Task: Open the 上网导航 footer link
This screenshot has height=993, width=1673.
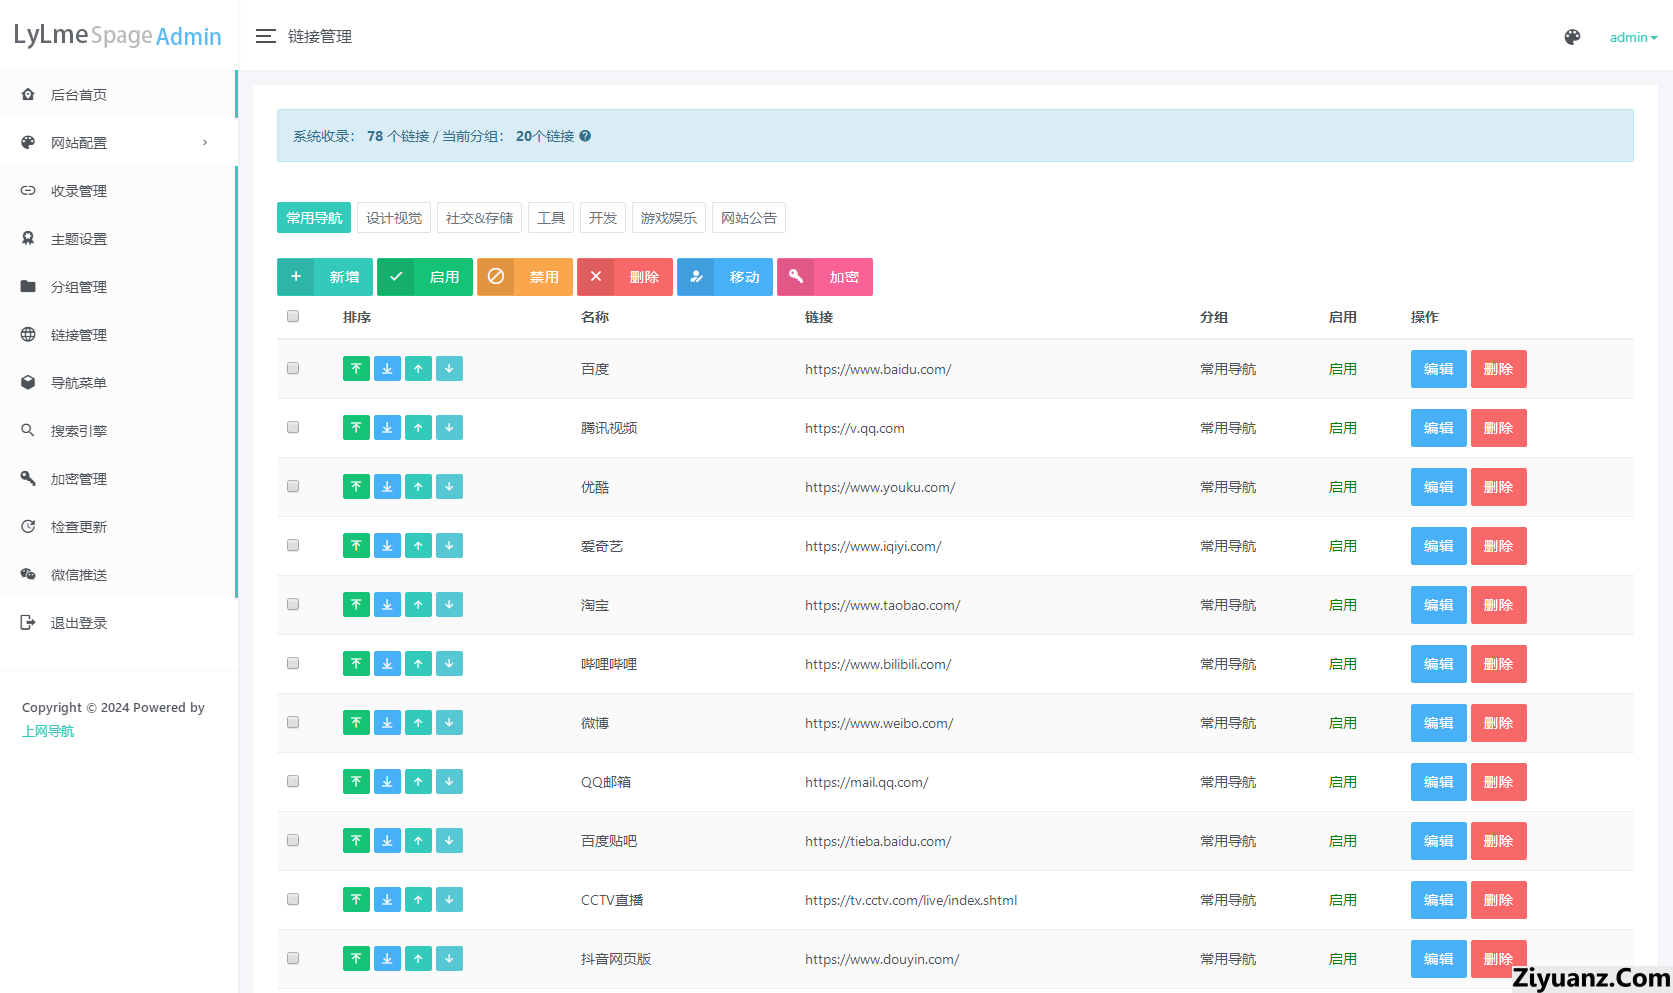Action: tap(48, 731)
